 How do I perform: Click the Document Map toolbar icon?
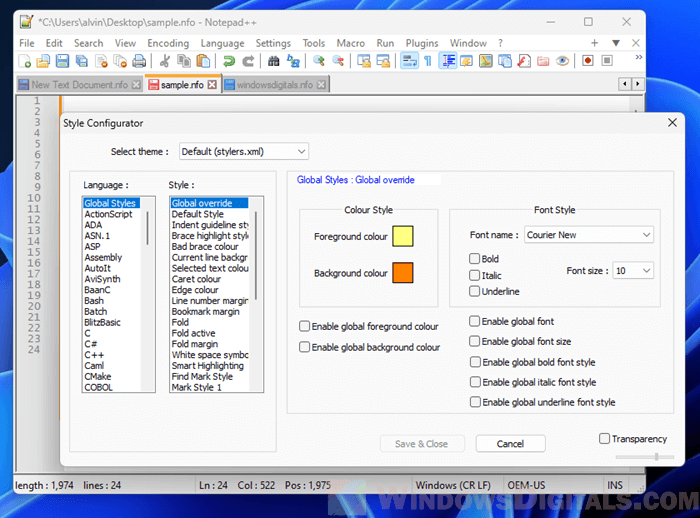(x=486, y=61)
